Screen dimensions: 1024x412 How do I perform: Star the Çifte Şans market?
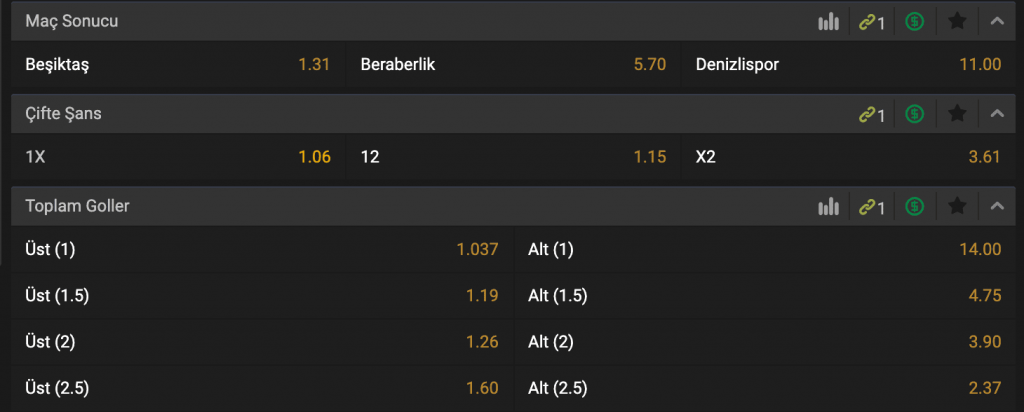957,114
